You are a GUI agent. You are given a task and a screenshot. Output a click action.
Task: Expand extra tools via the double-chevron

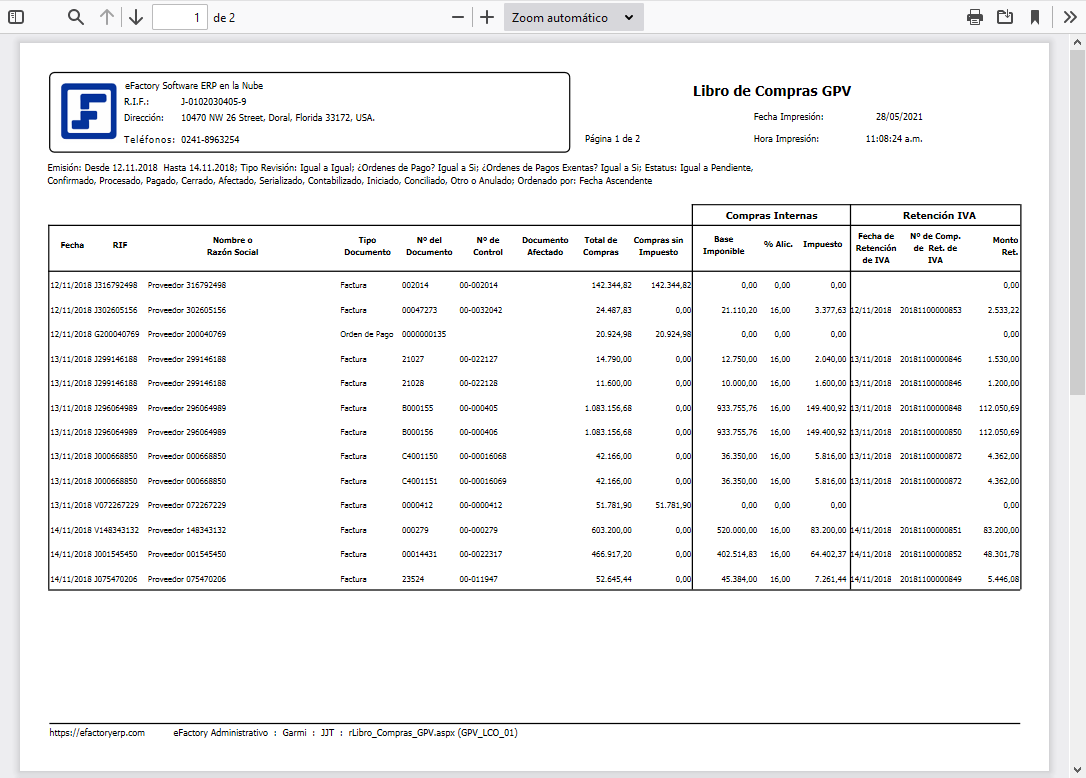click(x=1068, y=16)
